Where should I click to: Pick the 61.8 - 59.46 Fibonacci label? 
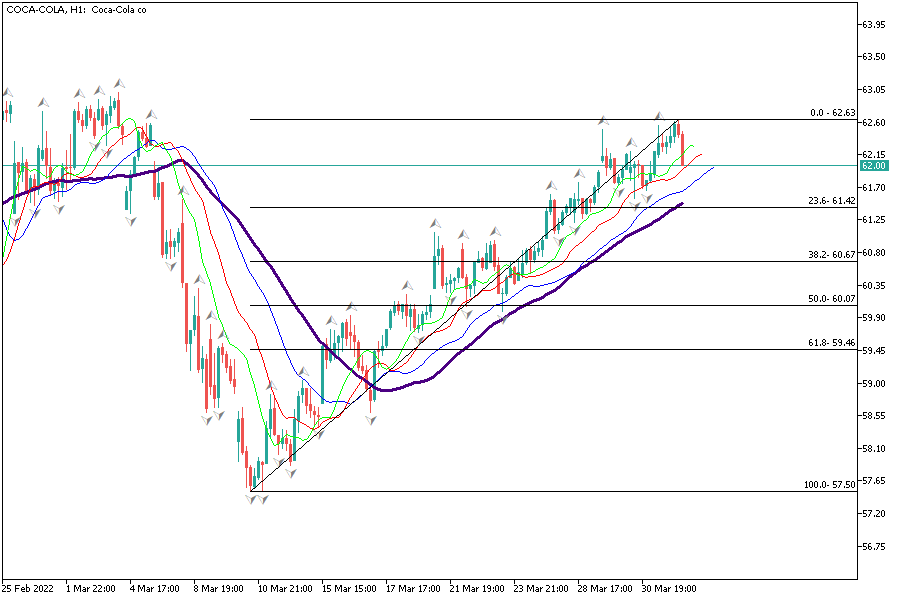831,343
